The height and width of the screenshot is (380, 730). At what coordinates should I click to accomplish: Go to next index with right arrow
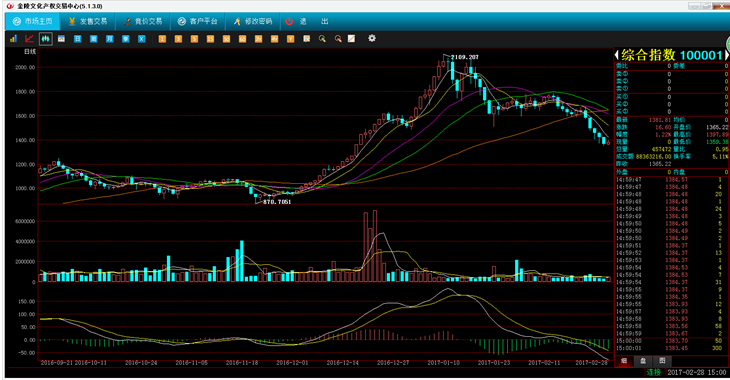pos(726,55)
